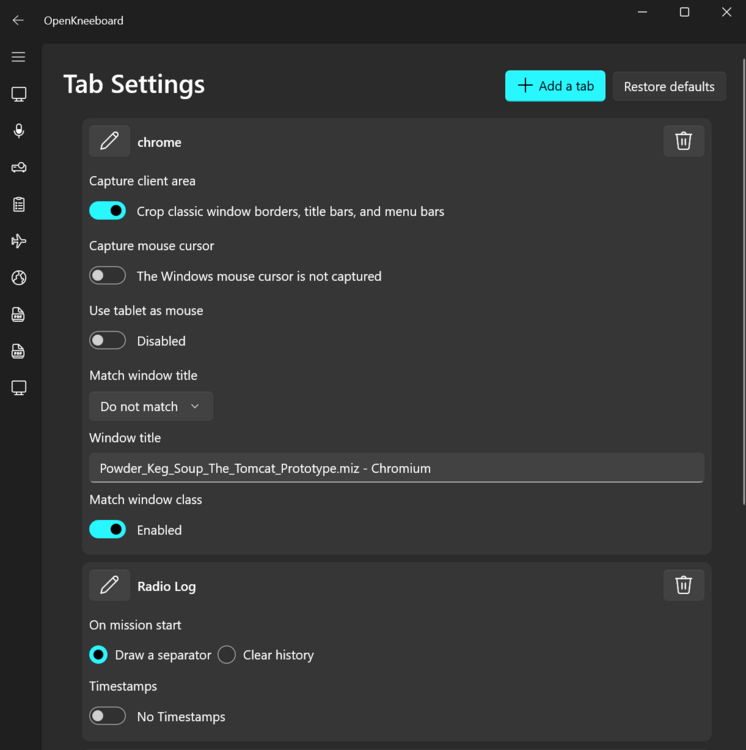The height and width of the screenshot is (750, 746).
Task: Rename the Radio Log tab with pencil icon
Action: [109, 585]
